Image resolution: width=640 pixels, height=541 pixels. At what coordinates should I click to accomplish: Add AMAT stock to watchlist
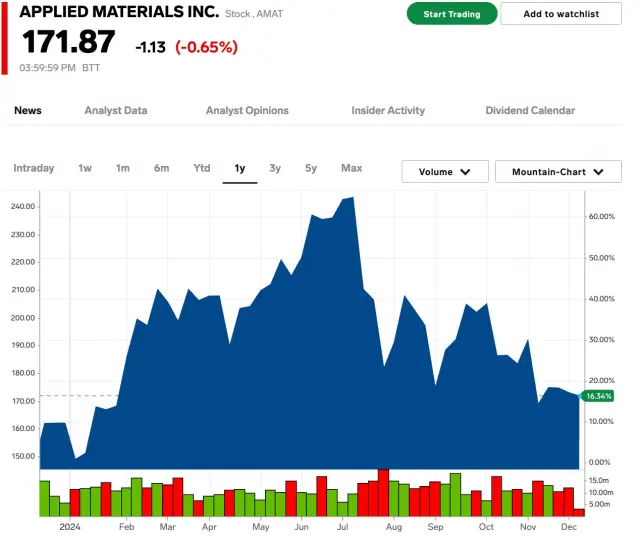tap(560, 14)
